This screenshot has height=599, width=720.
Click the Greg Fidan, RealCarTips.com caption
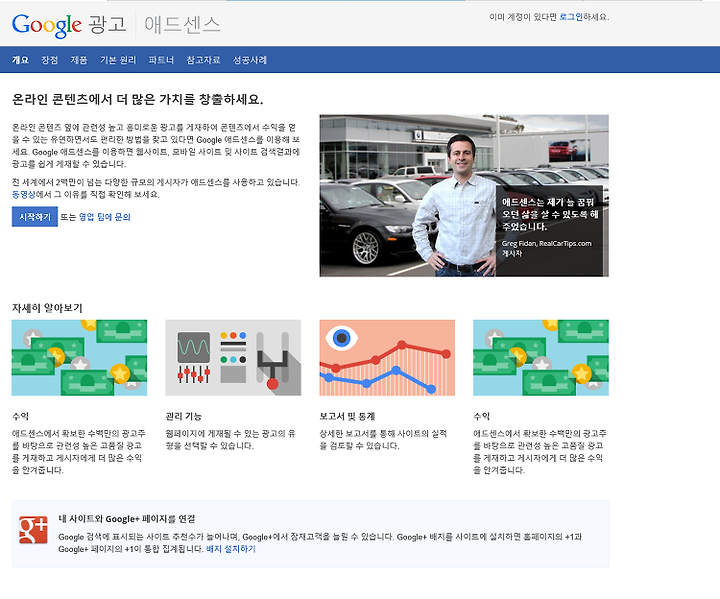(546, 243)
